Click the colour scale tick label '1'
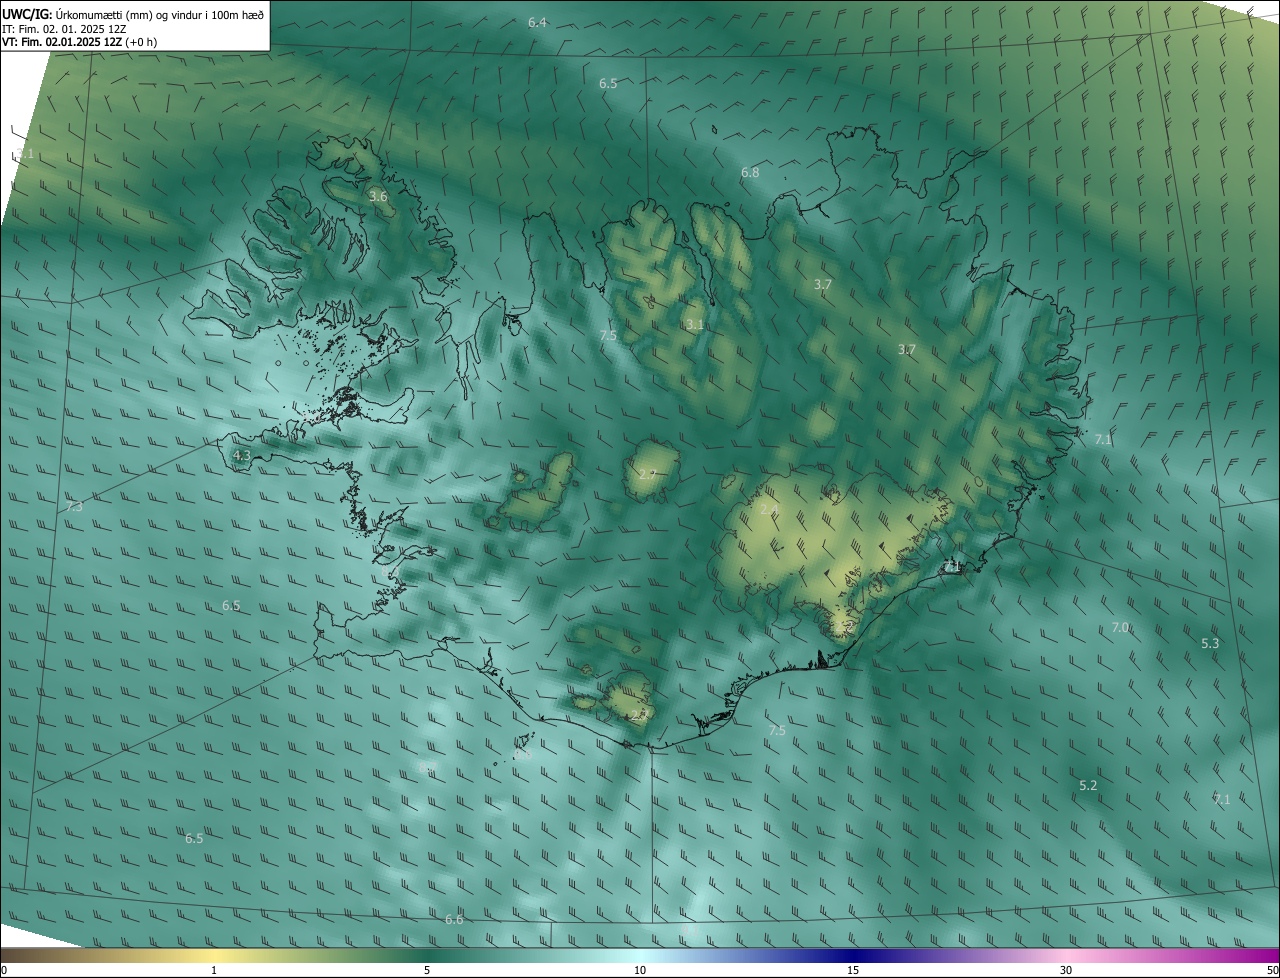 (x=214, y=971)
